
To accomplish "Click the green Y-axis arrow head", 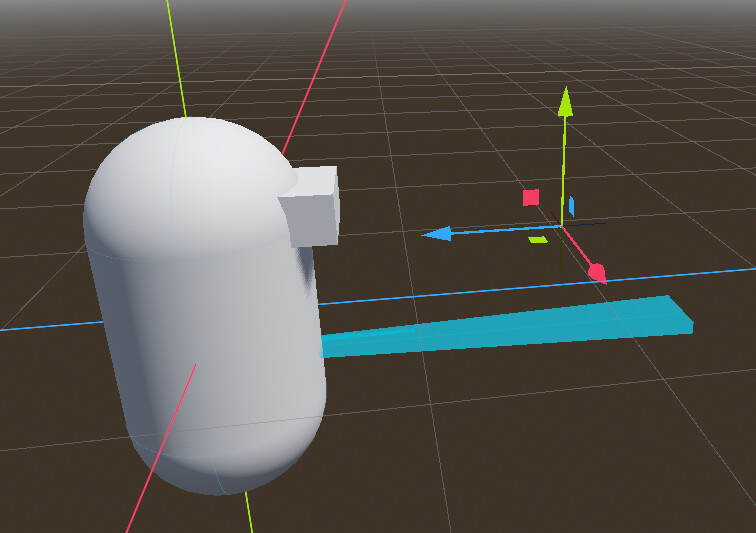I will tap(565, 101).
